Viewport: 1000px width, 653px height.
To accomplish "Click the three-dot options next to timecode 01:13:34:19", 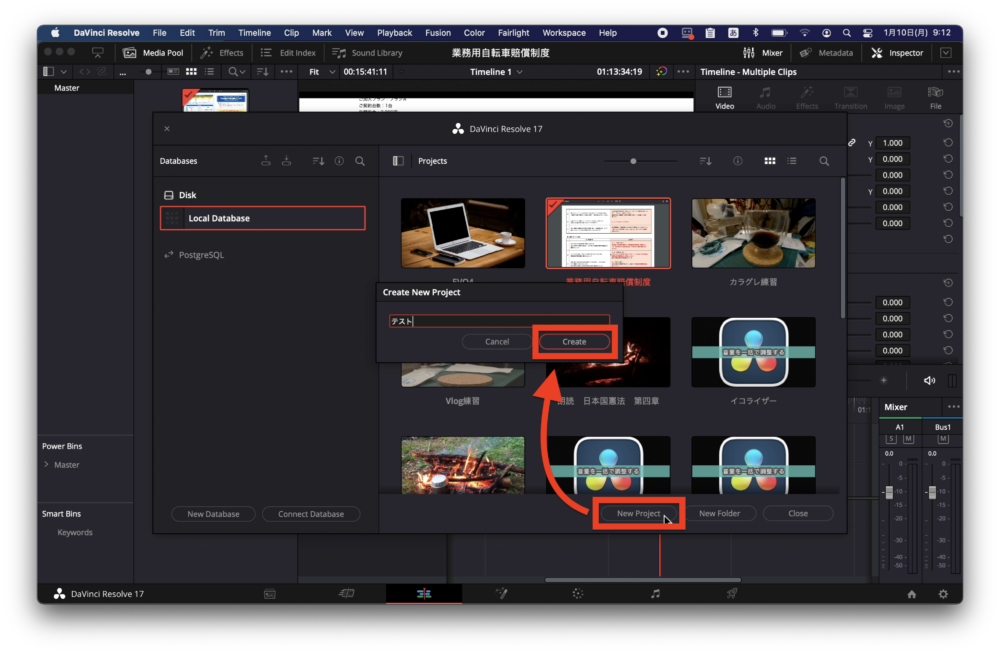I will (x=683, y=72).
